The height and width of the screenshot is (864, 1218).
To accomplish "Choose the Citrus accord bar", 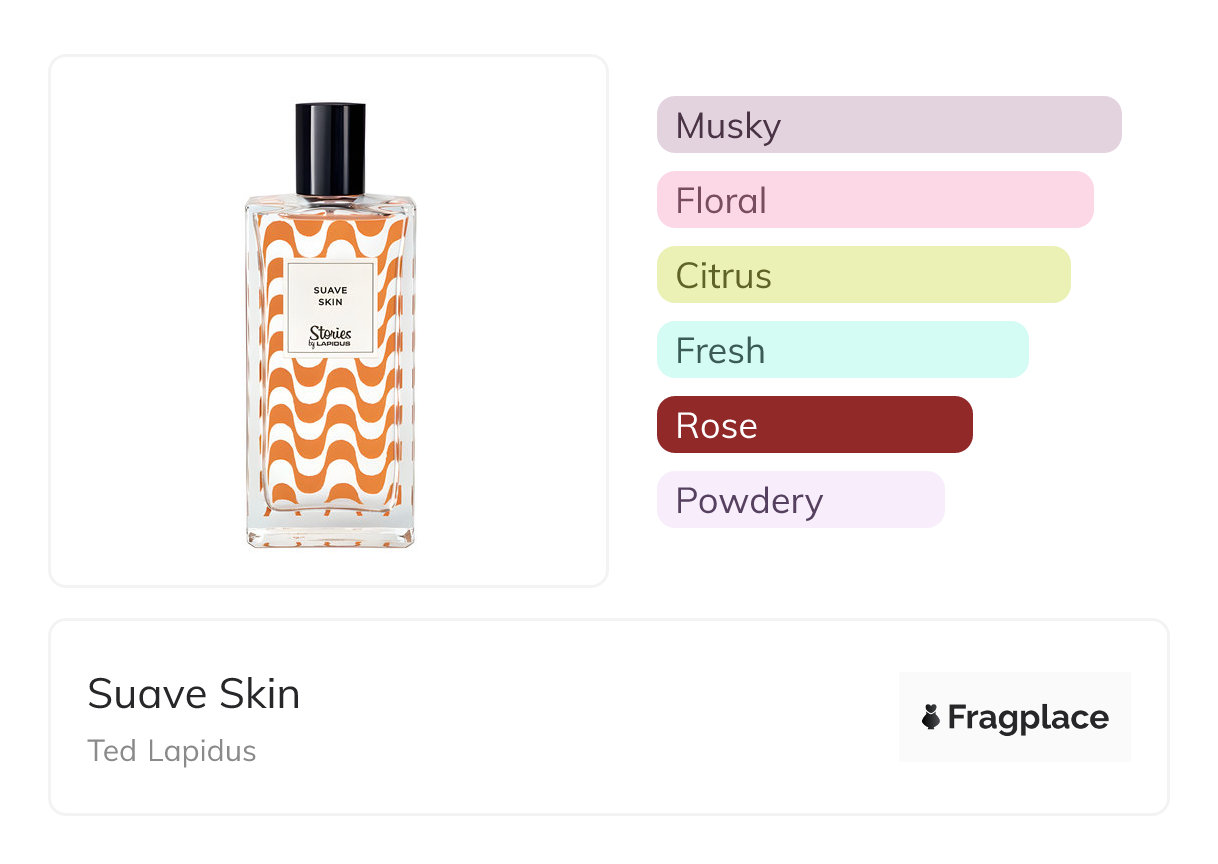I will pyautogui.click(x=863, y=275).
